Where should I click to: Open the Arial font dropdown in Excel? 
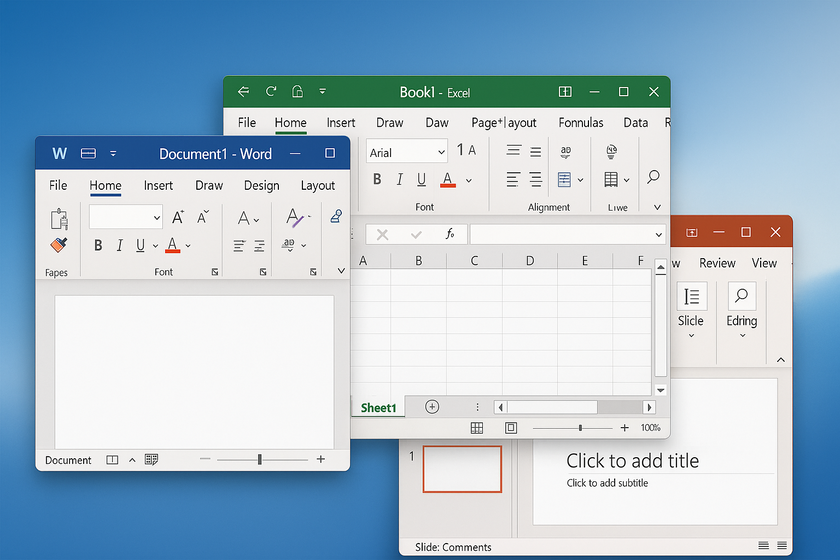pos(439,152)
